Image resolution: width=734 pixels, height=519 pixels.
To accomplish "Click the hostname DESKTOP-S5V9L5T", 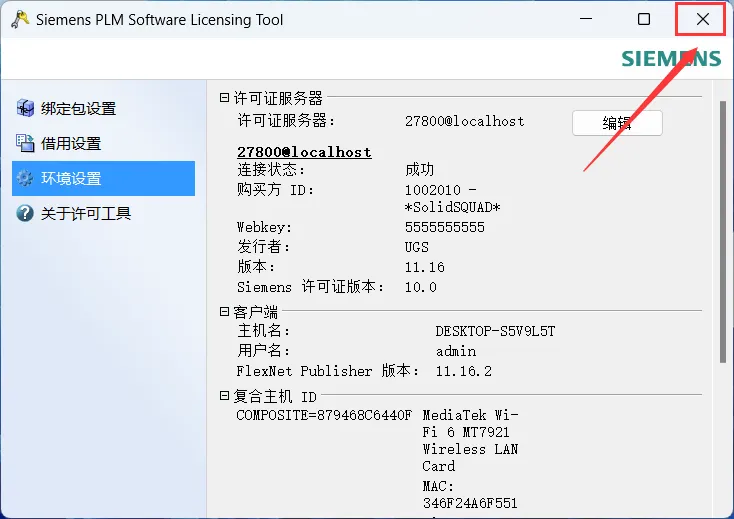I will (x=495, y=331).
